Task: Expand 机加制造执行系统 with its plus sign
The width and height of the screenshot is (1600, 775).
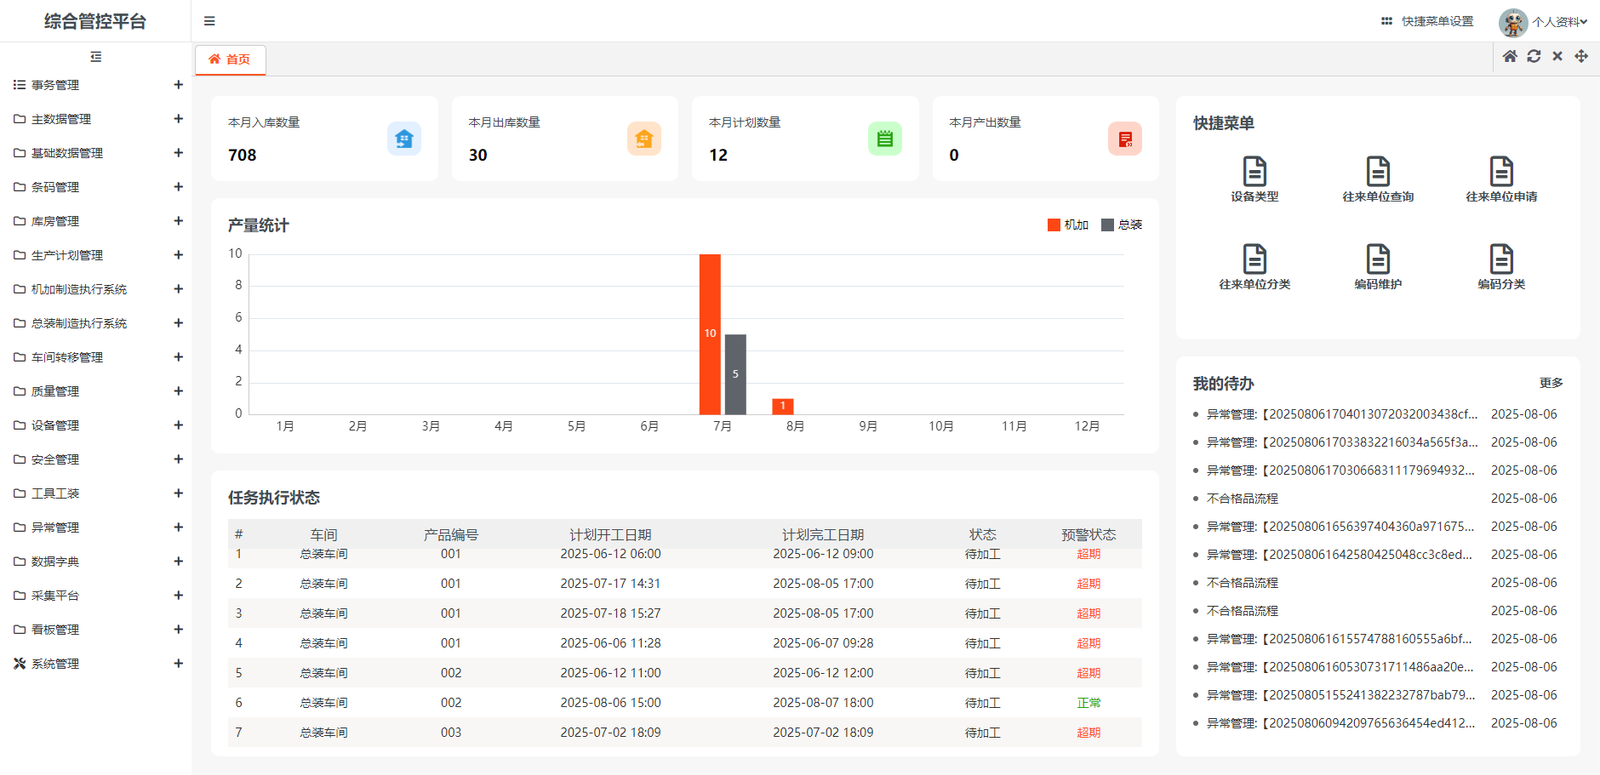Action: click(178, 289)
